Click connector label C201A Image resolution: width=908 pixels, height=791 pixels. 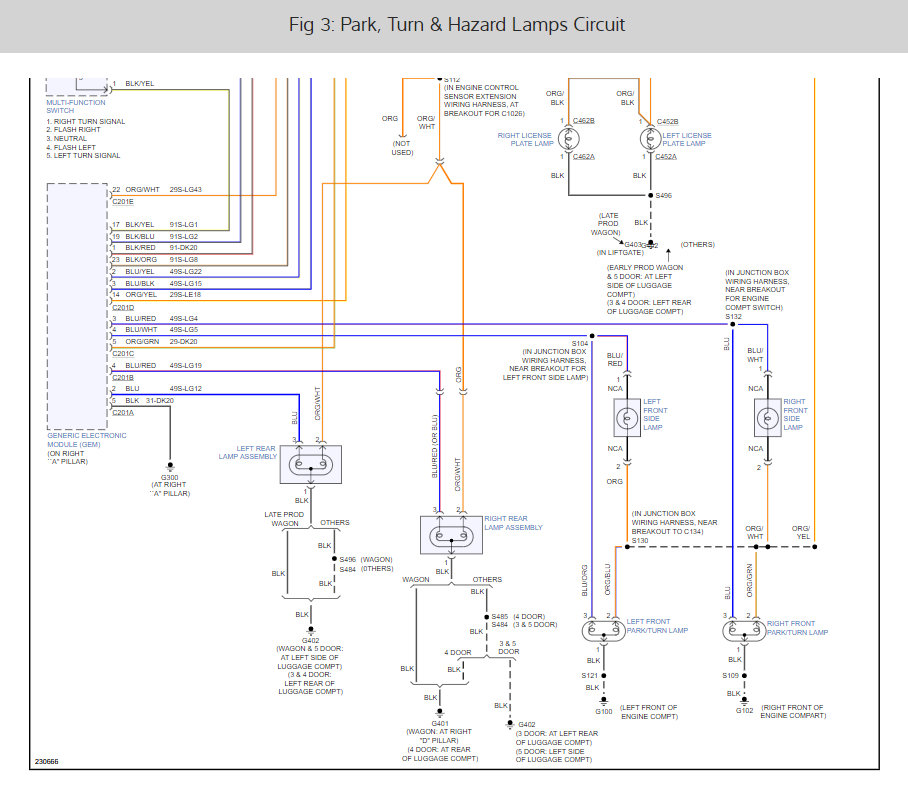click(x=123, y=413)
